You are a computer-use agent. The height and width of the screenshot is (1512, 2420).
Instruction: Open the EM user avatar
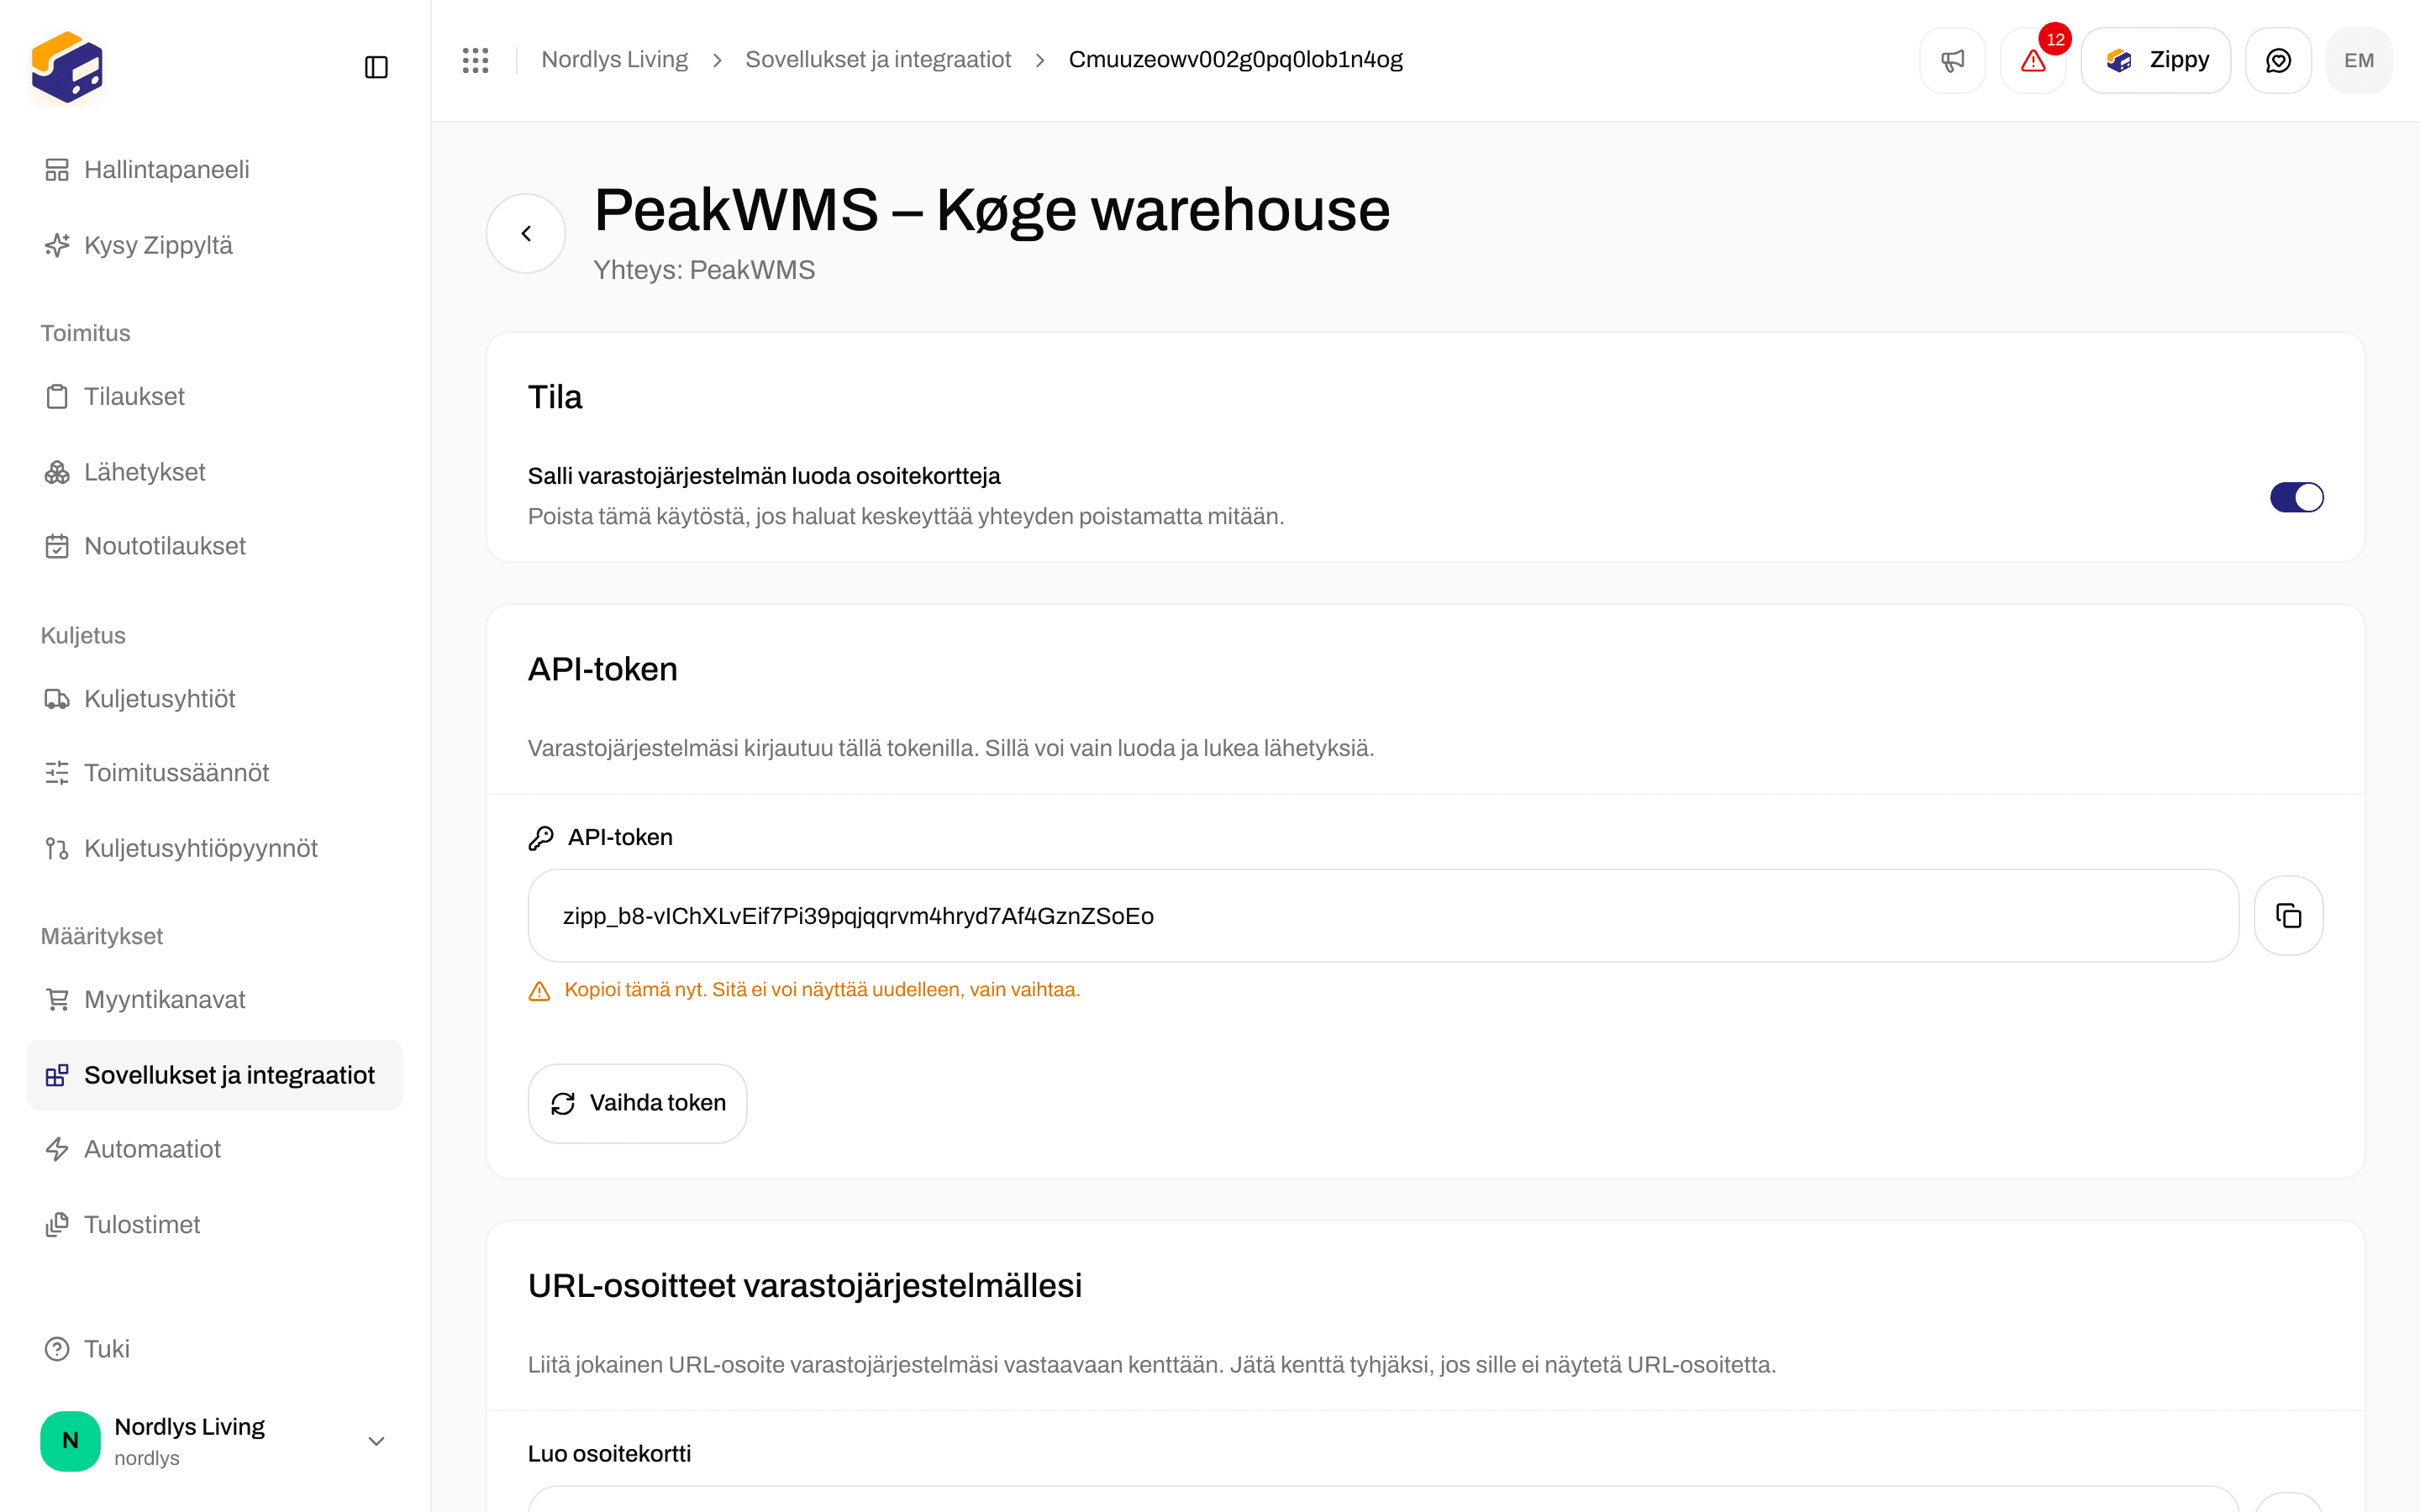pos(2359,60)
